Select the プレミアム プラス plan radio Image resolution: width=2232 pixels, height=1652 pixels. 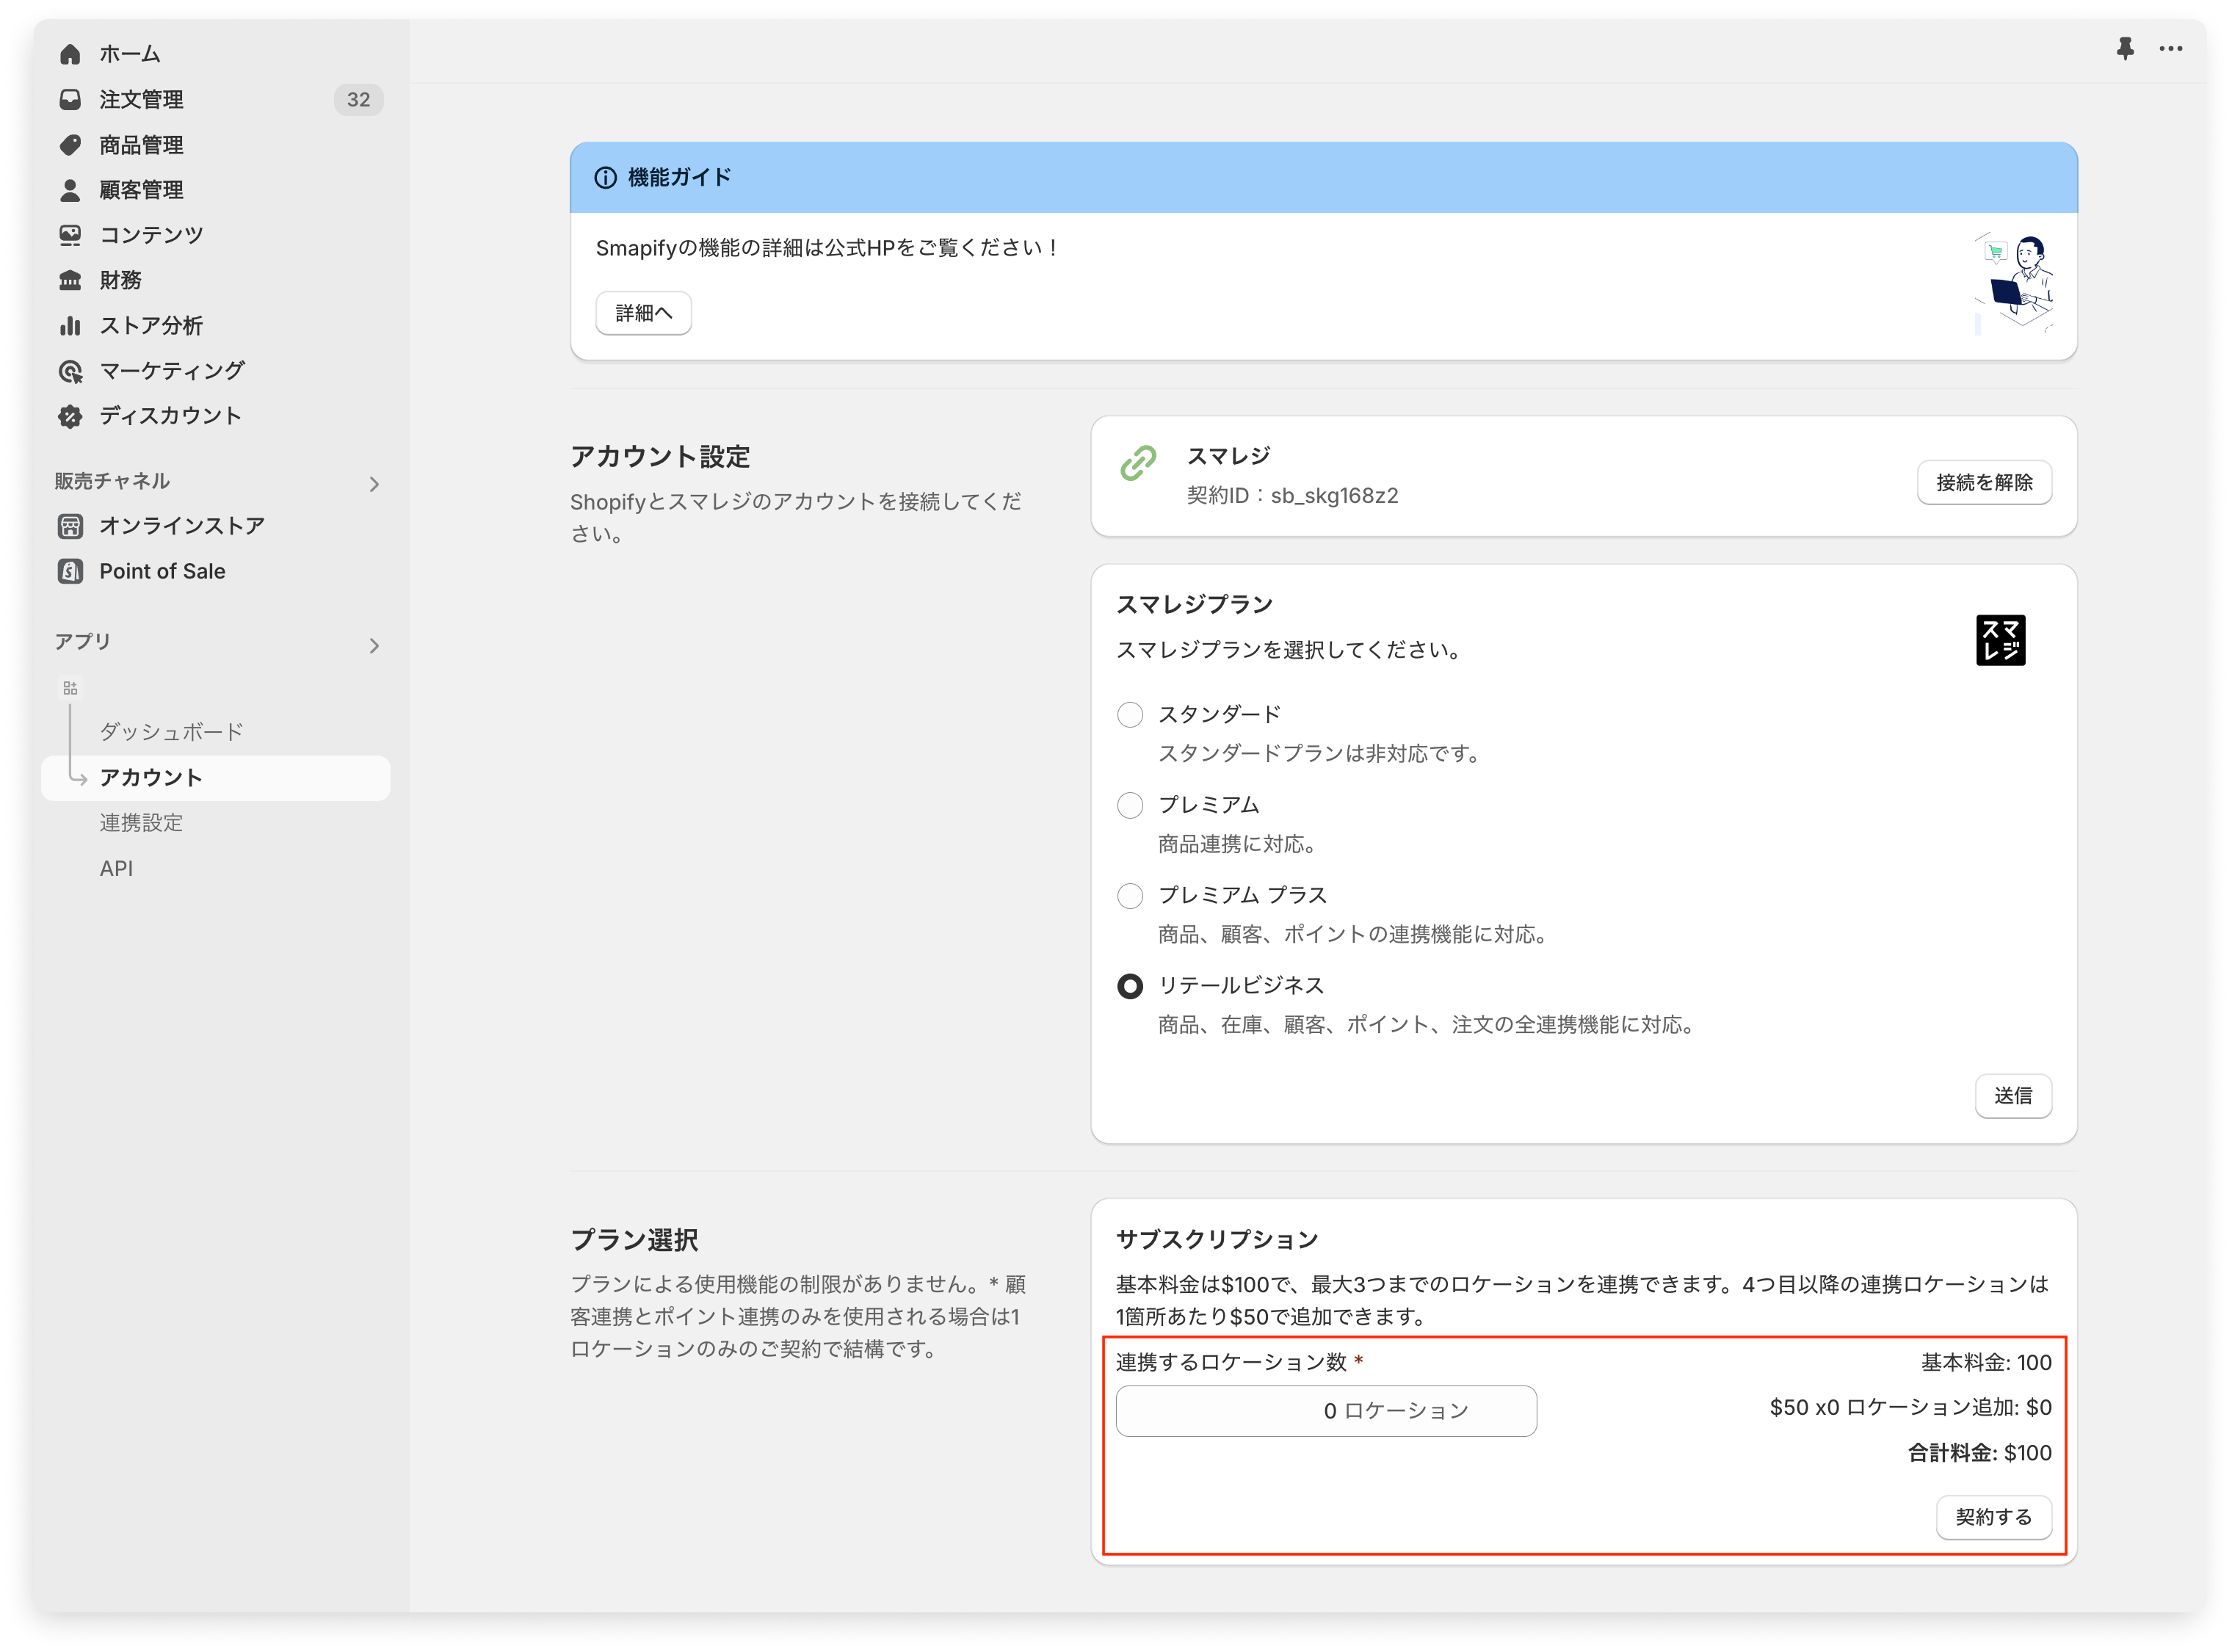click(1130, 895)
